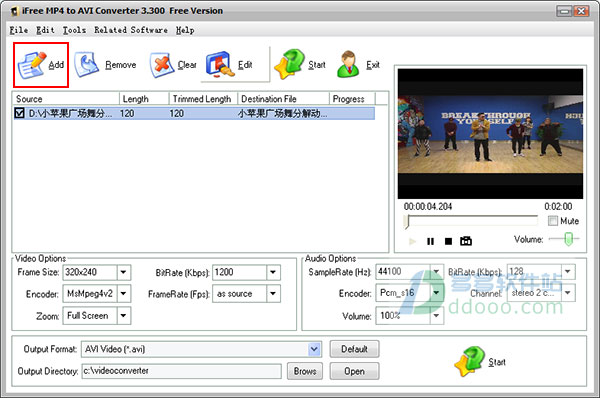Screen dimensions: 600x398
Task: Open the Tools menu
Action: tap(74, 30)
